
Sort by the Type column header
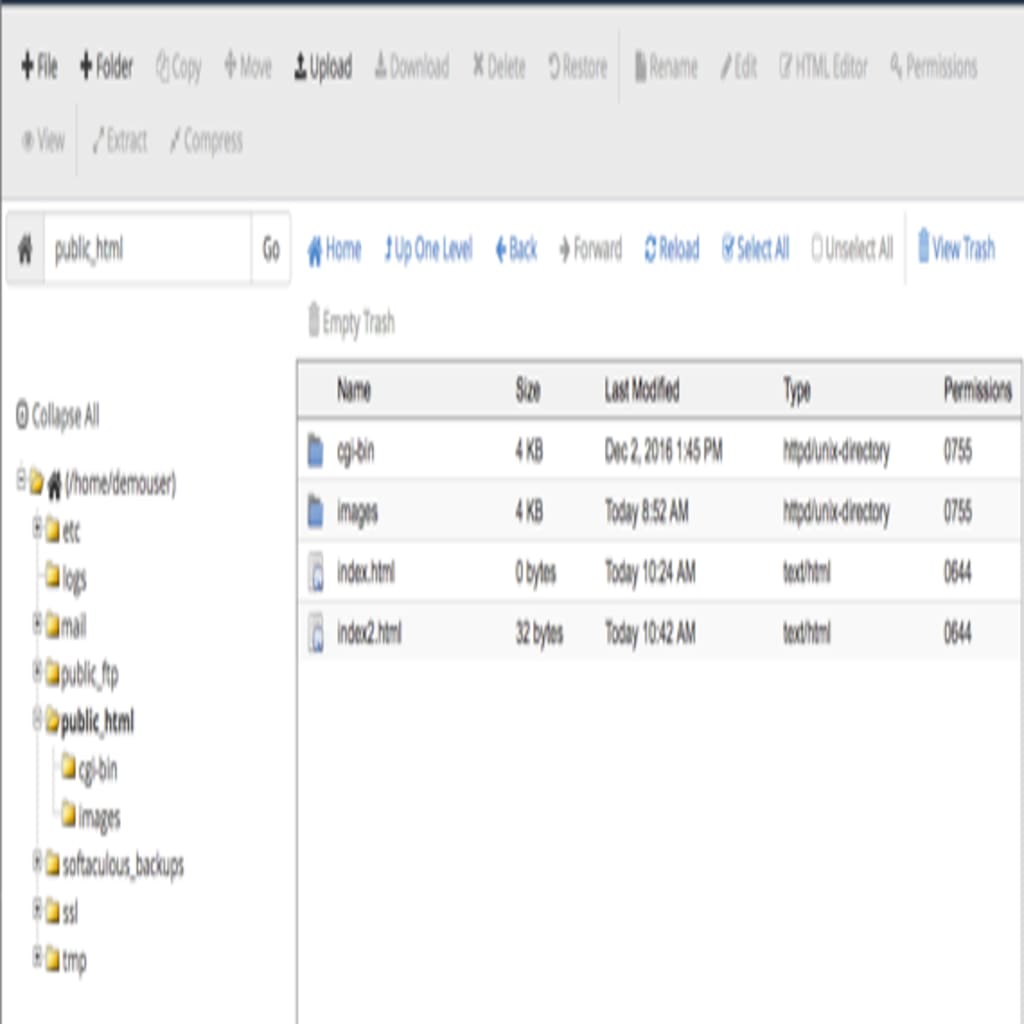pyautogui.click(x=797, y=391)
